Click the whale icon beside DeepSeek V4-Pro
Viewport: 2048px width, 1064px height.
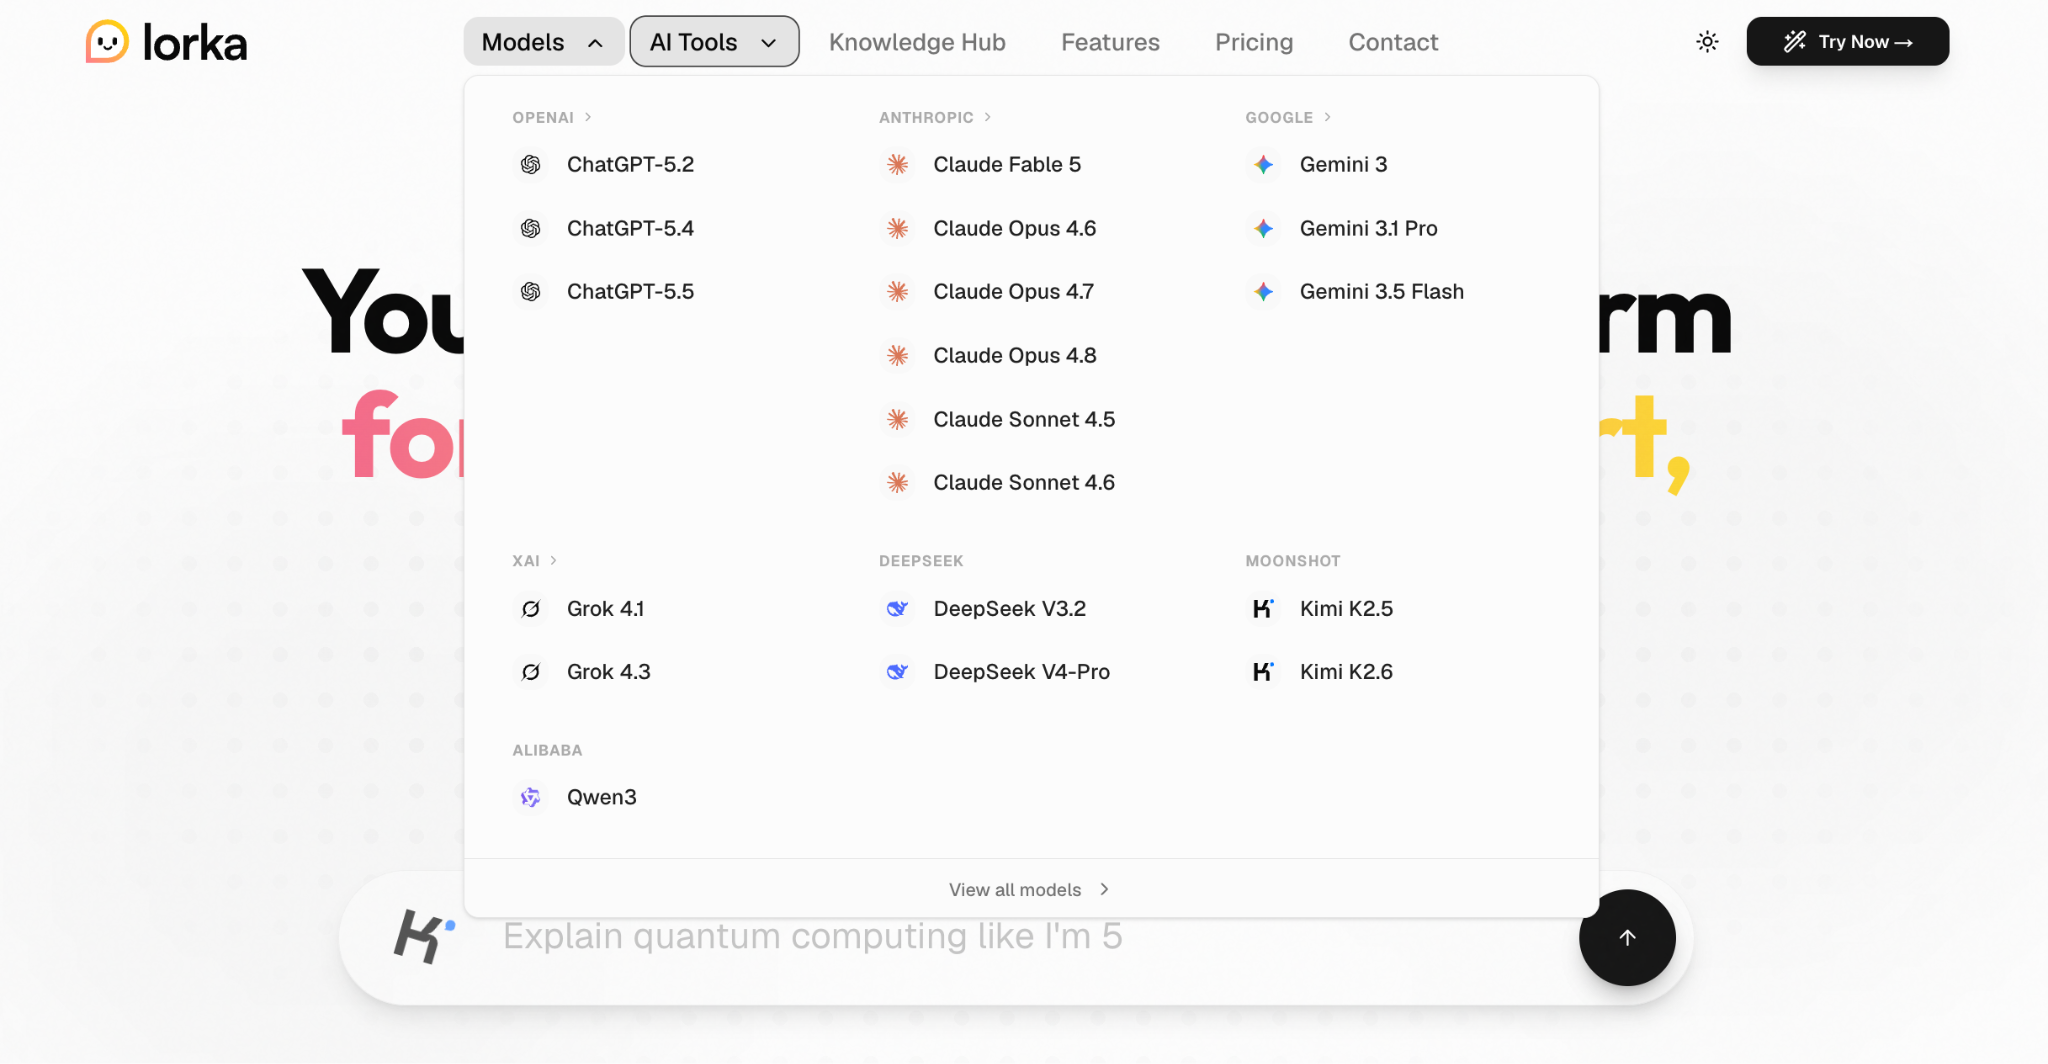tap(898, 672)
